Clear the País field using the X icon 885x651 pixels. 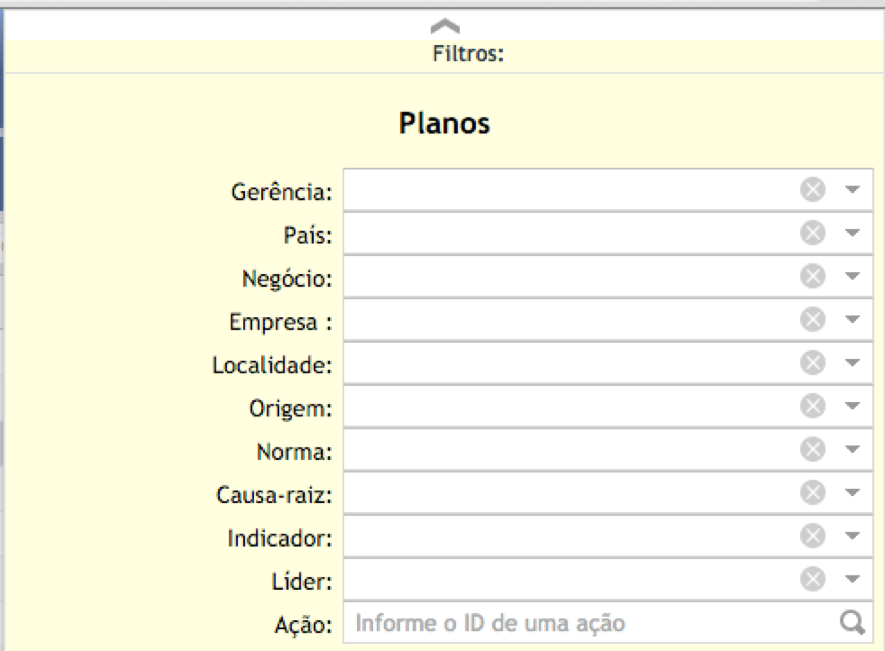click(x=813, y=232)
